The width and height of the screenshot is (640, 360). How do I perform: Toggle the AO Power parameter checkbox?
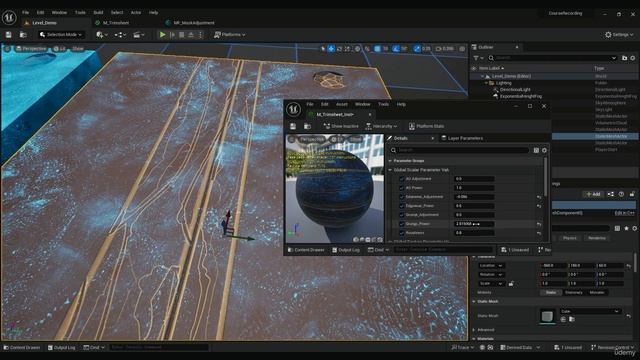[x=401, y=188]
